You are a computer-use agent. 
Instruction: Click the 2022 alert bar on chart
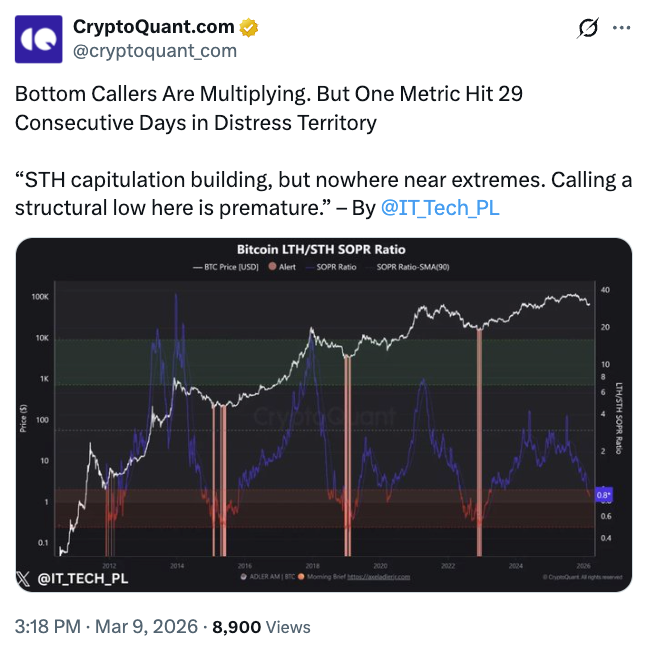point(479,440)
